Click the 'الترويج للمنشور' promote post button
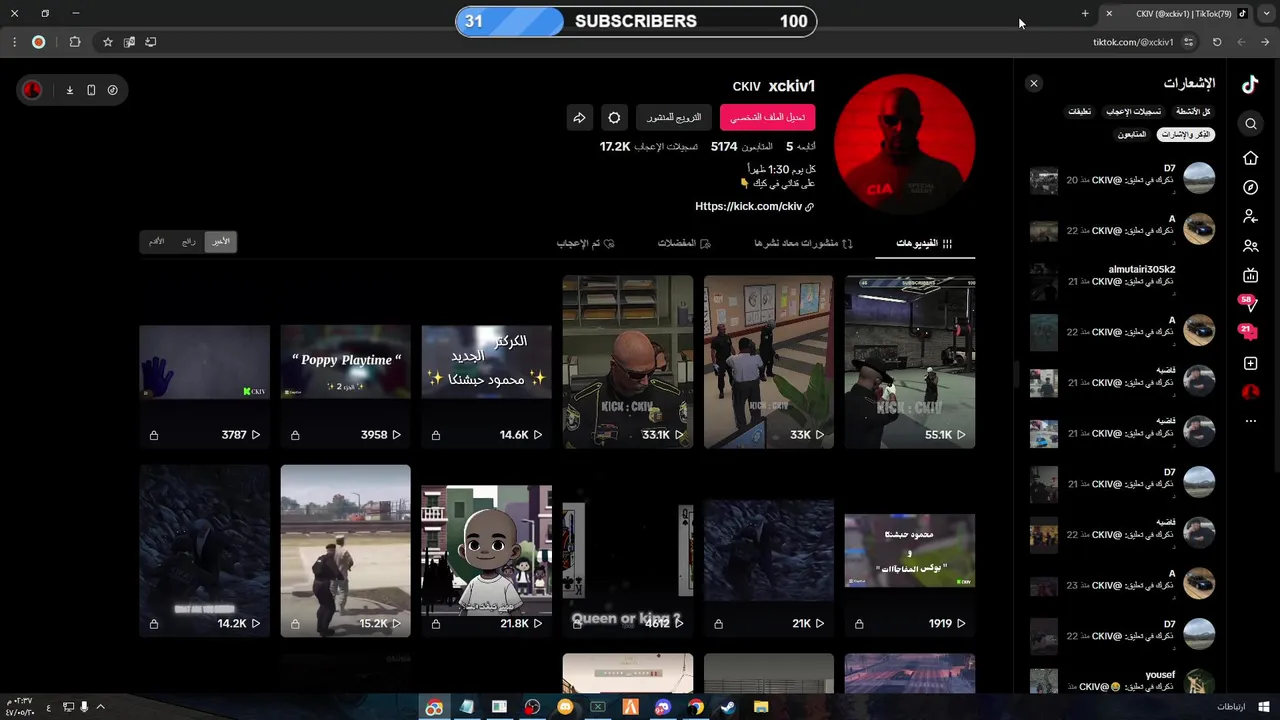Screen dimensions: 1280x720 click(x=674, y=117)
